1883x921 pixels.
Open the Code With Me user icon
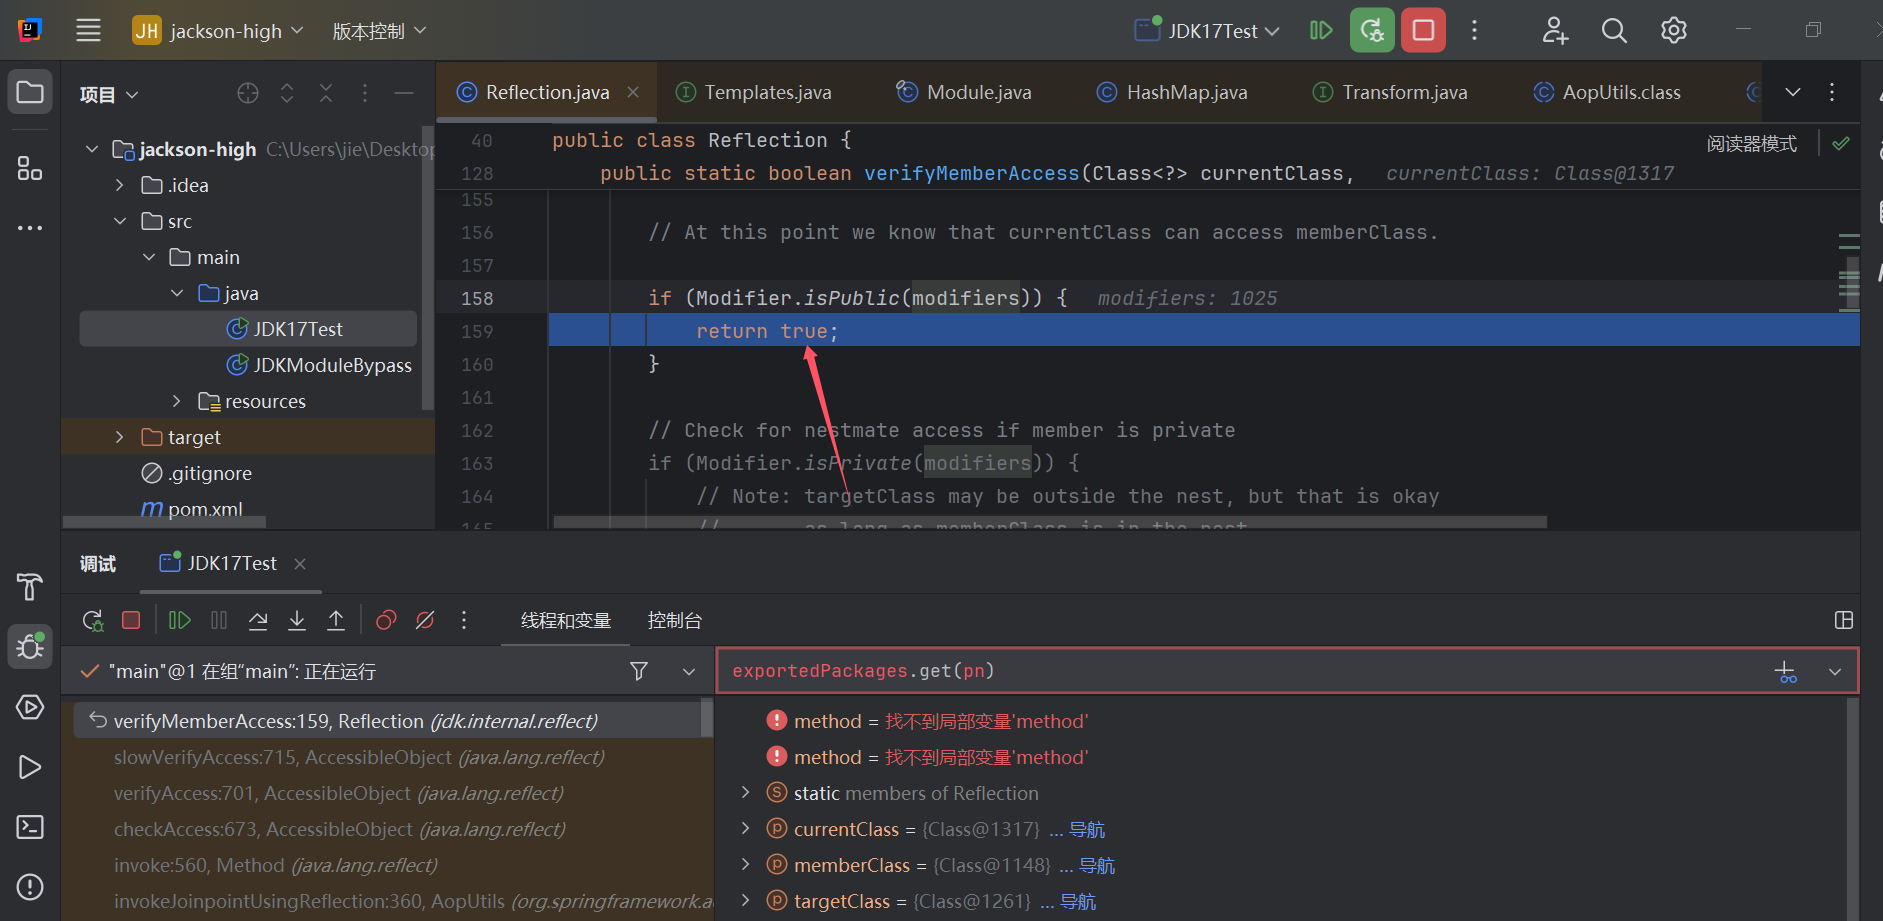(x=1554, y=30)
